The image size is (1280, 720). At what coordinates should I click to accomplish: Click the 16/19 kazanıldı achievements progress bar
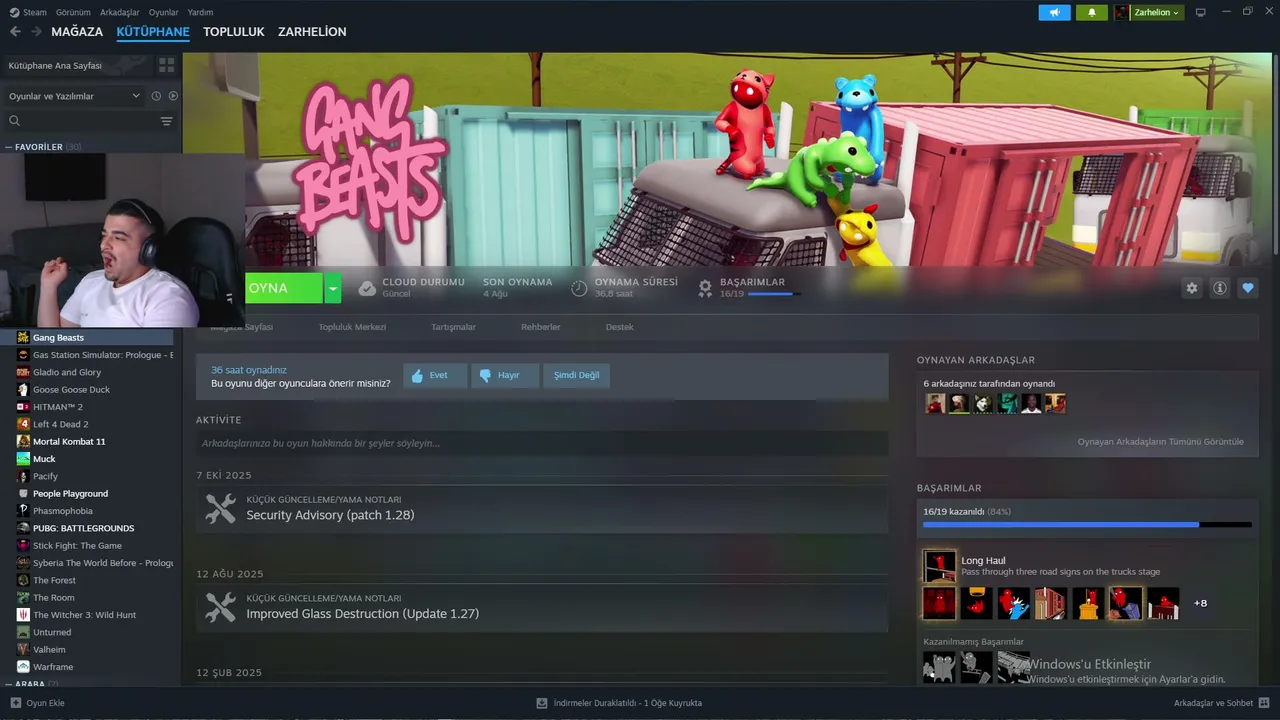pos(1087,524)
